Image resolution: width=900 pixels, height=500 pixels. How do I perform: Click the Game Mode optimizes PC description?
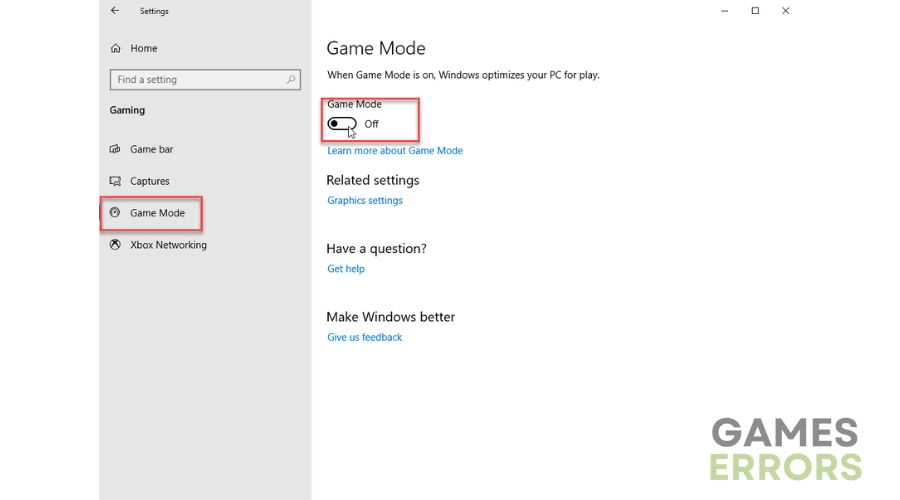click(463, 75)
